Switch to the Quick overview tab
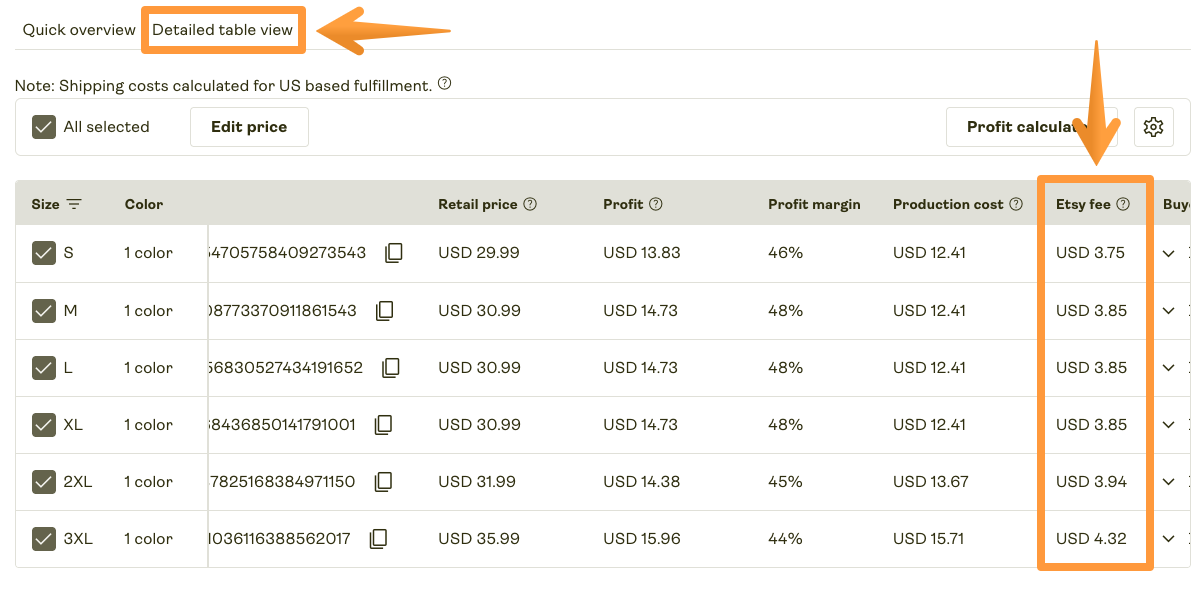Viewport: 1200px width, 591px height. [78, 29]
